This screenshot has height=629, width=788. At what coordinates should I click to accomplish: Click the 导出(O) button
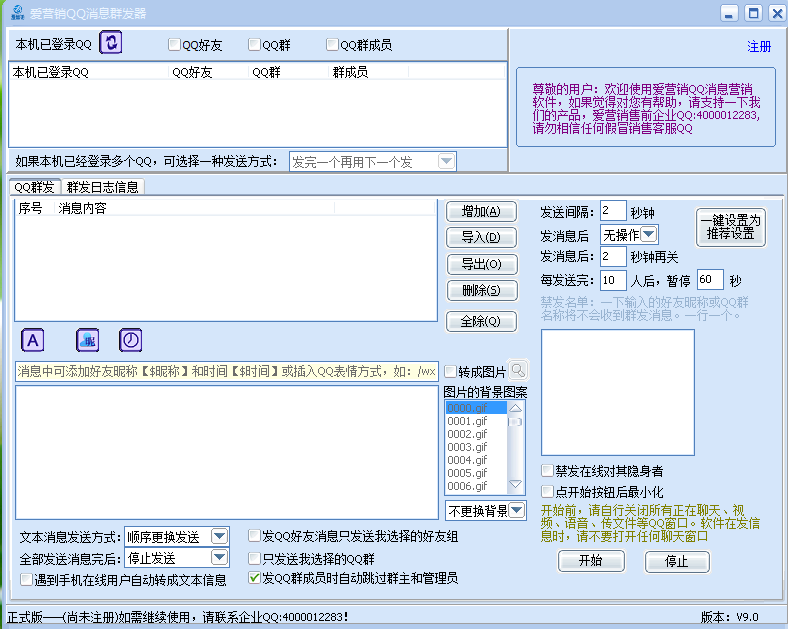[x=481, y=264]
